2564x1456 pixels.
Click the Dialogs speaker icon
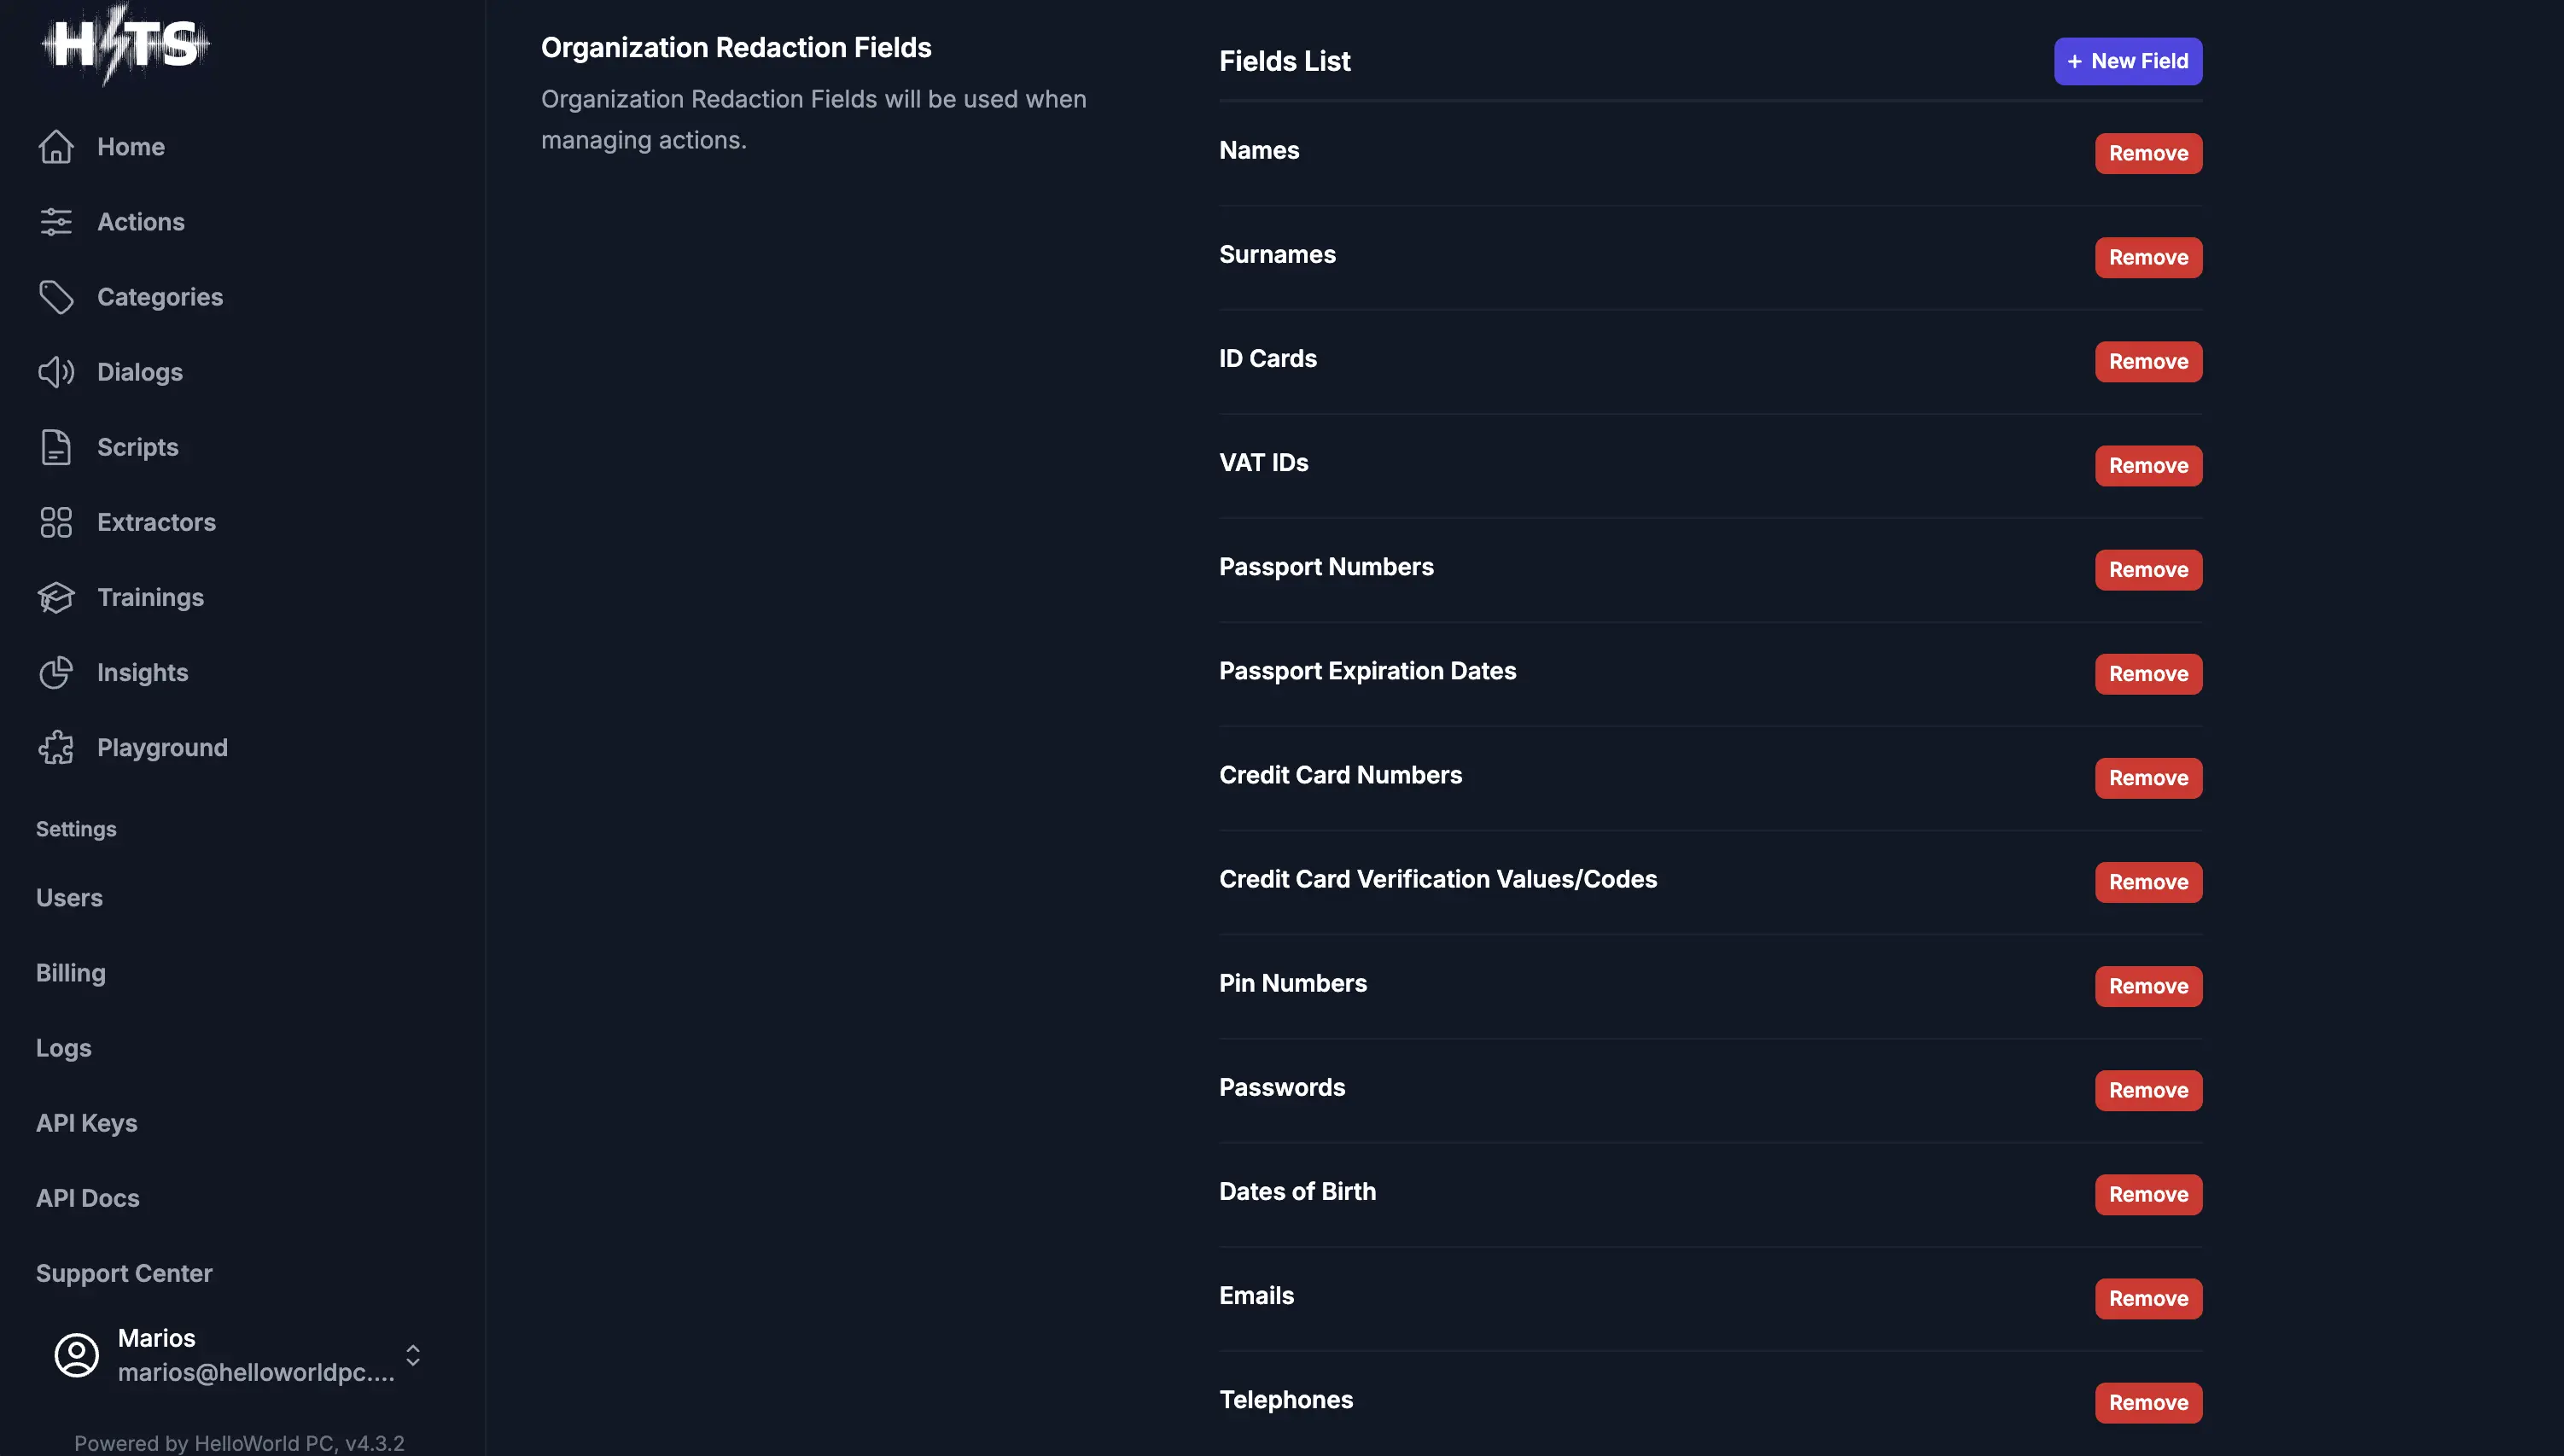click(56, 372)
